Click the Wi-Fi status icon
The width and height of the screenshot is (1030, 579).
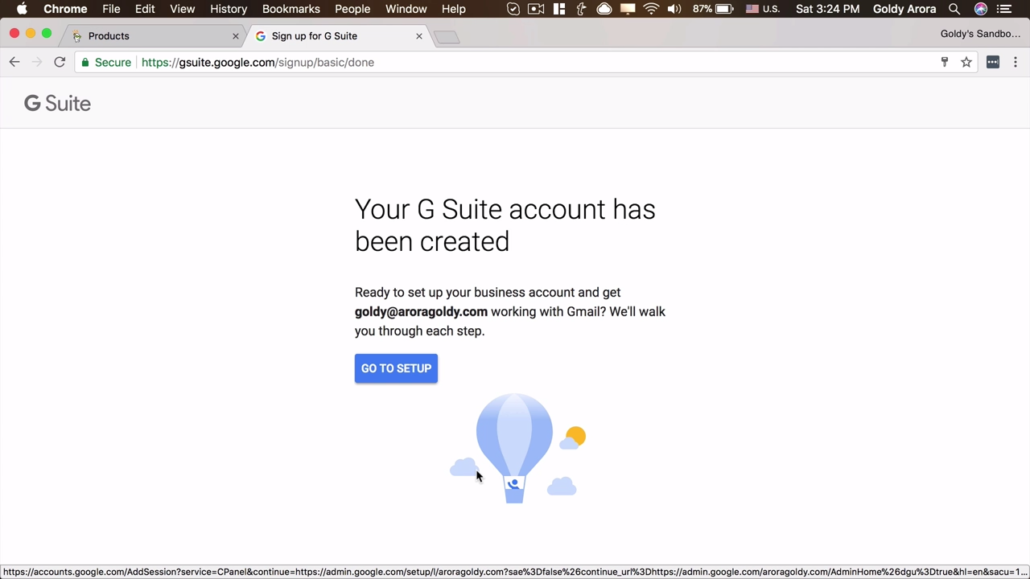tap(651, 9)
